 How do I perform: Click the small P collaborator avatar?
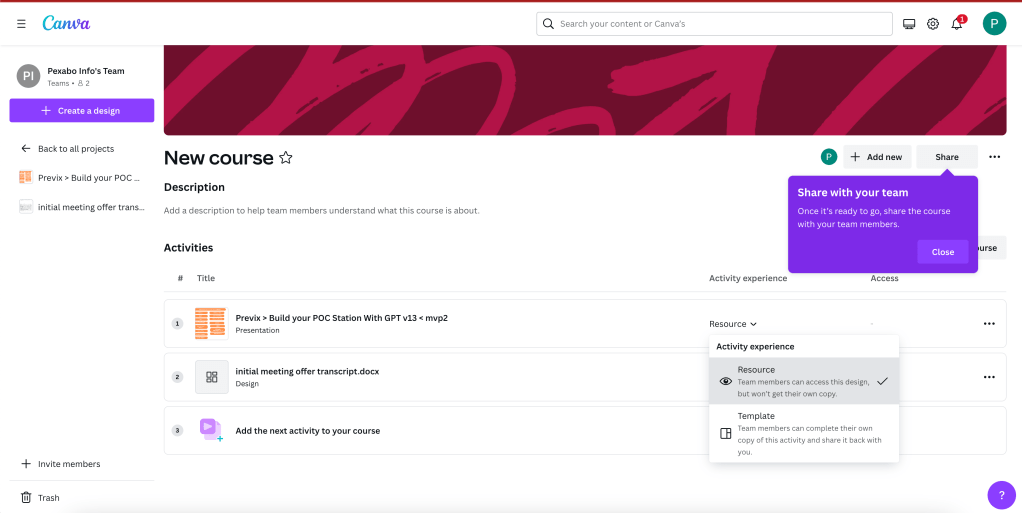(x=829, y=157)
